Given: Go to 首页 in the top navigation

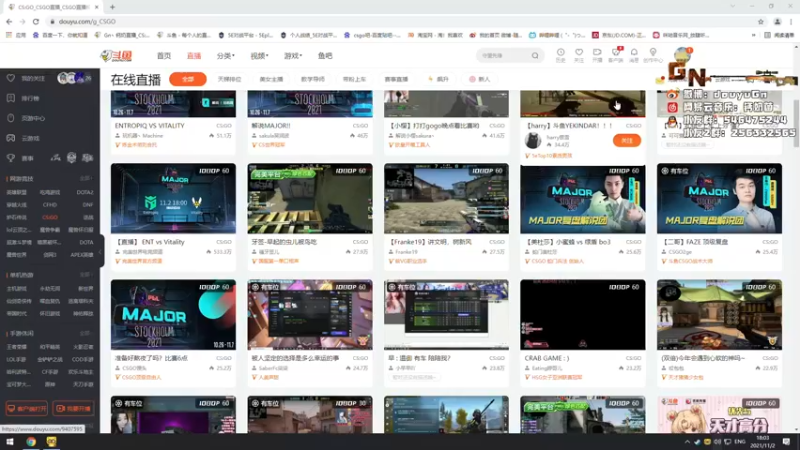Looking at the screenshot, I should coord(164,56).
